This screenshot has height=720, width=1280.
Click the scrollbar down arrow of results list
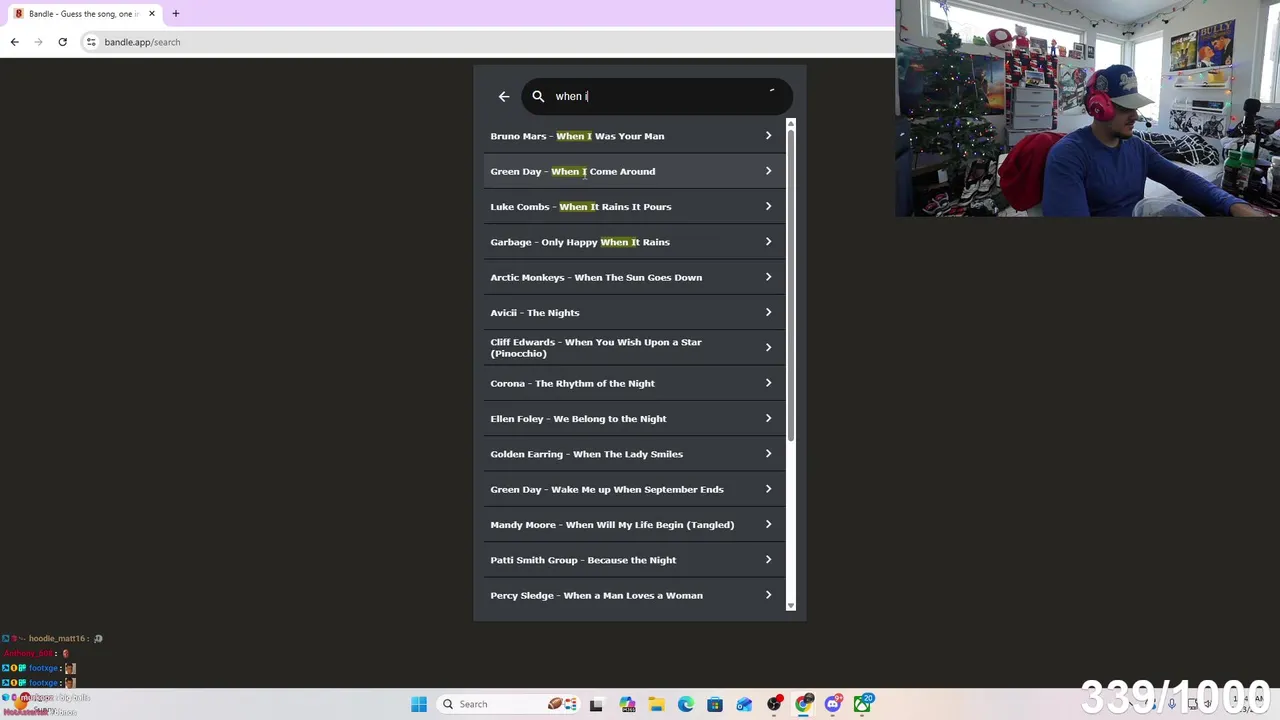tap(791, 605)
